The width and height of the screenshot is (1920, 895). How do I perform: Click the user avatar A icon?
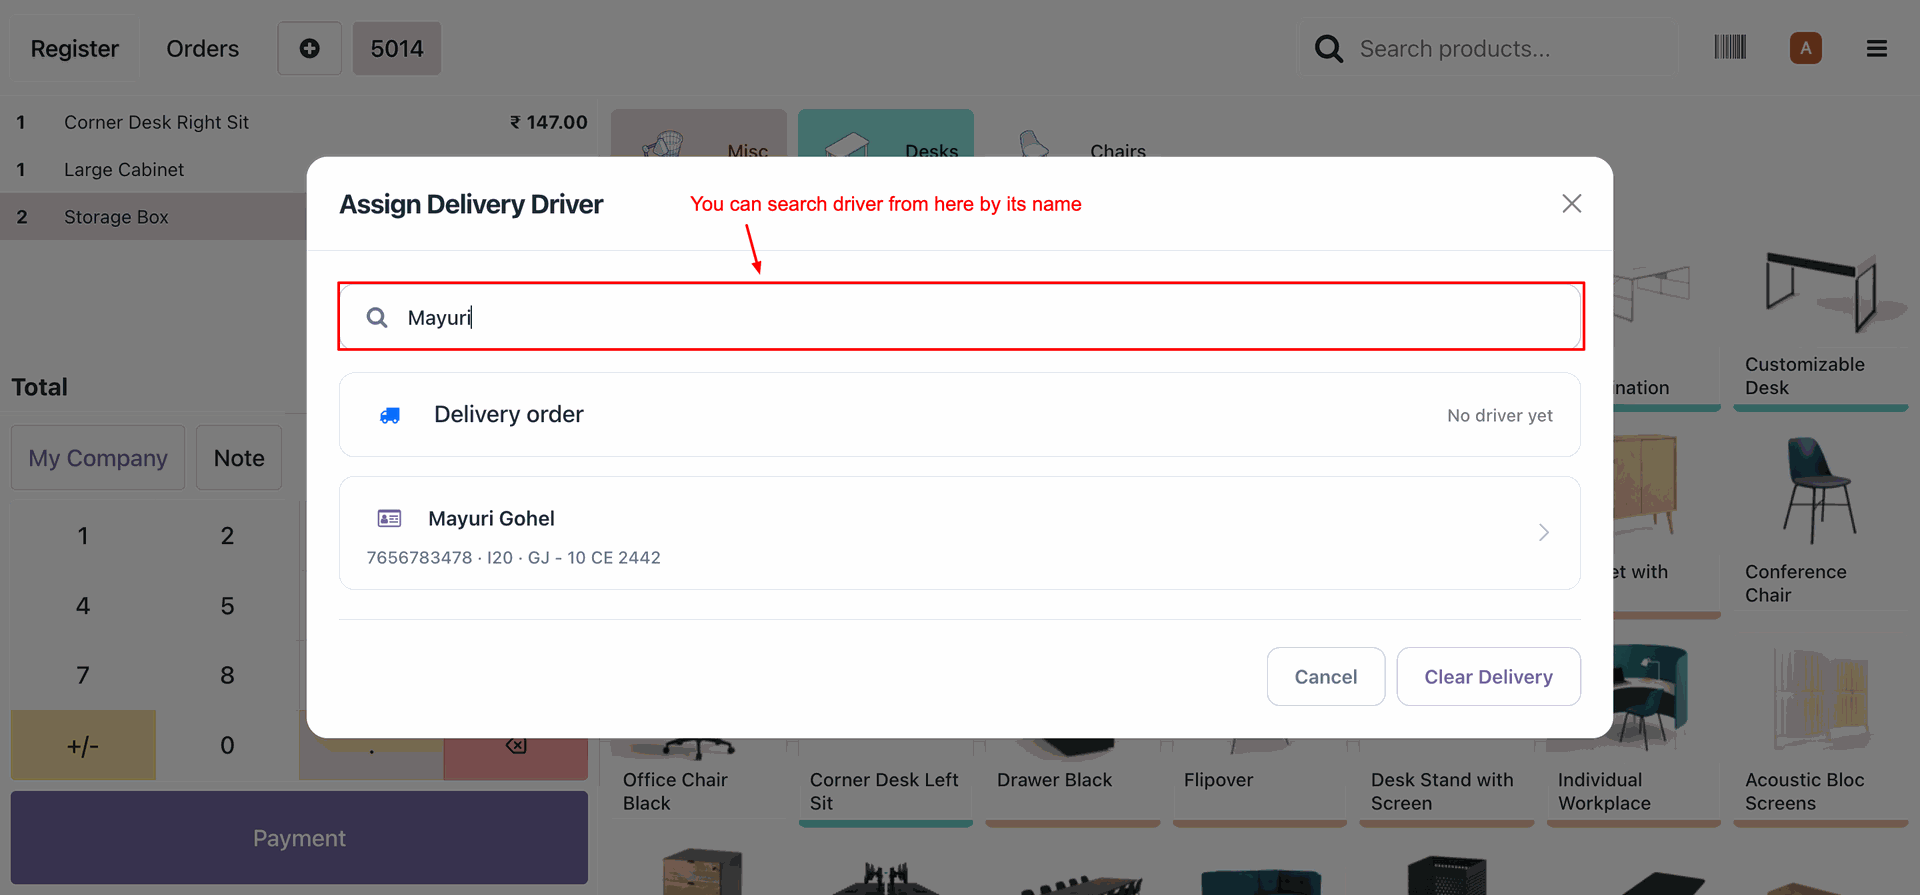tap(1805, 48)
